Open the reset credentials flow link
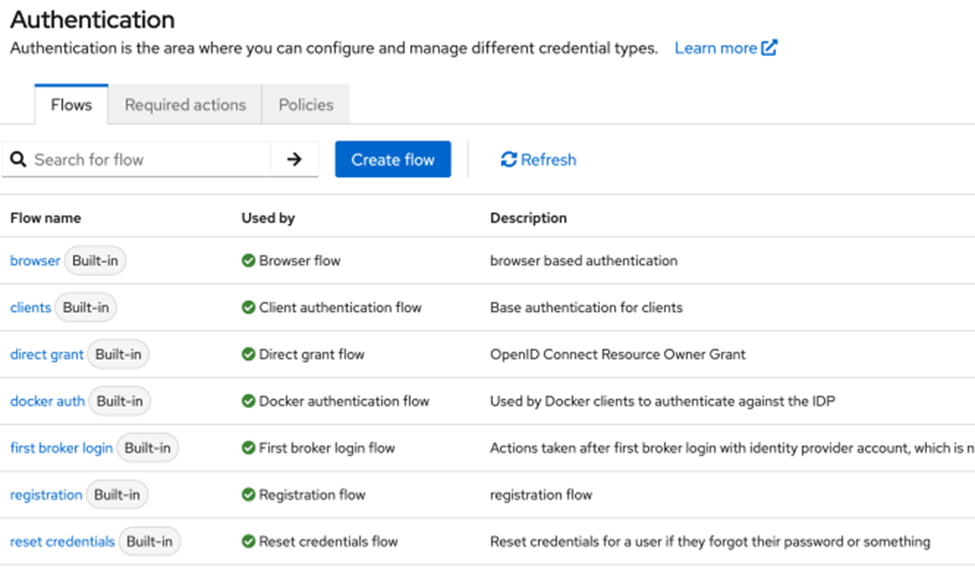 click(62, 541)
